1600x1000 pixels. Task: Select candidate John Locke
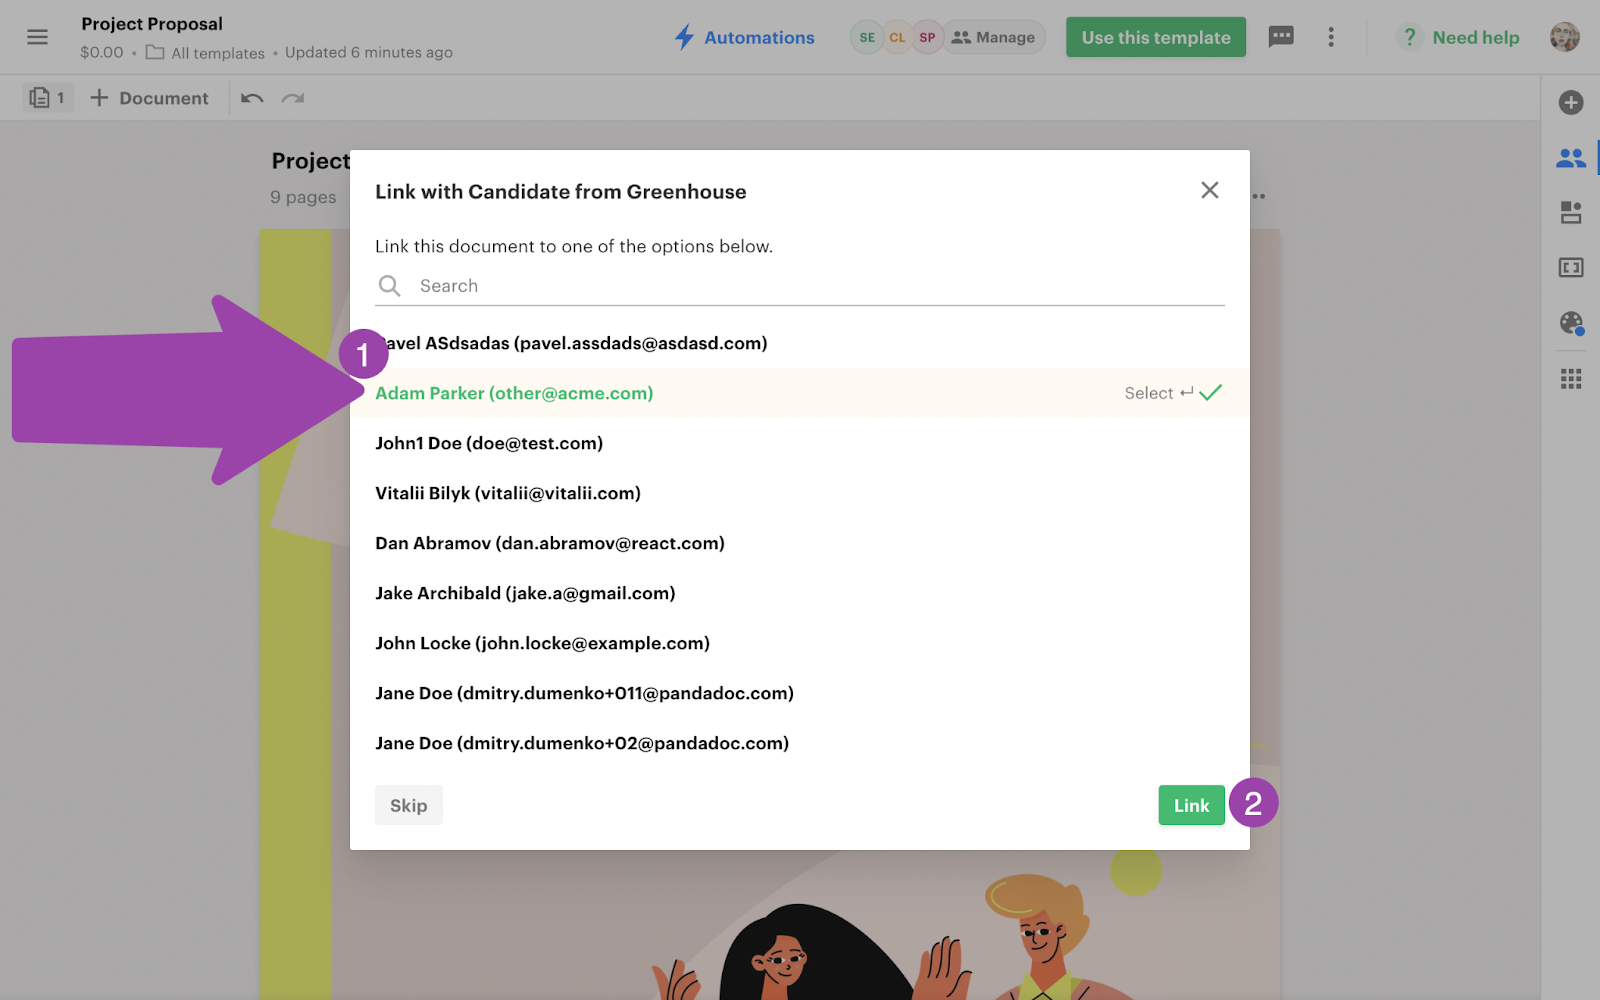click(800, 643)
